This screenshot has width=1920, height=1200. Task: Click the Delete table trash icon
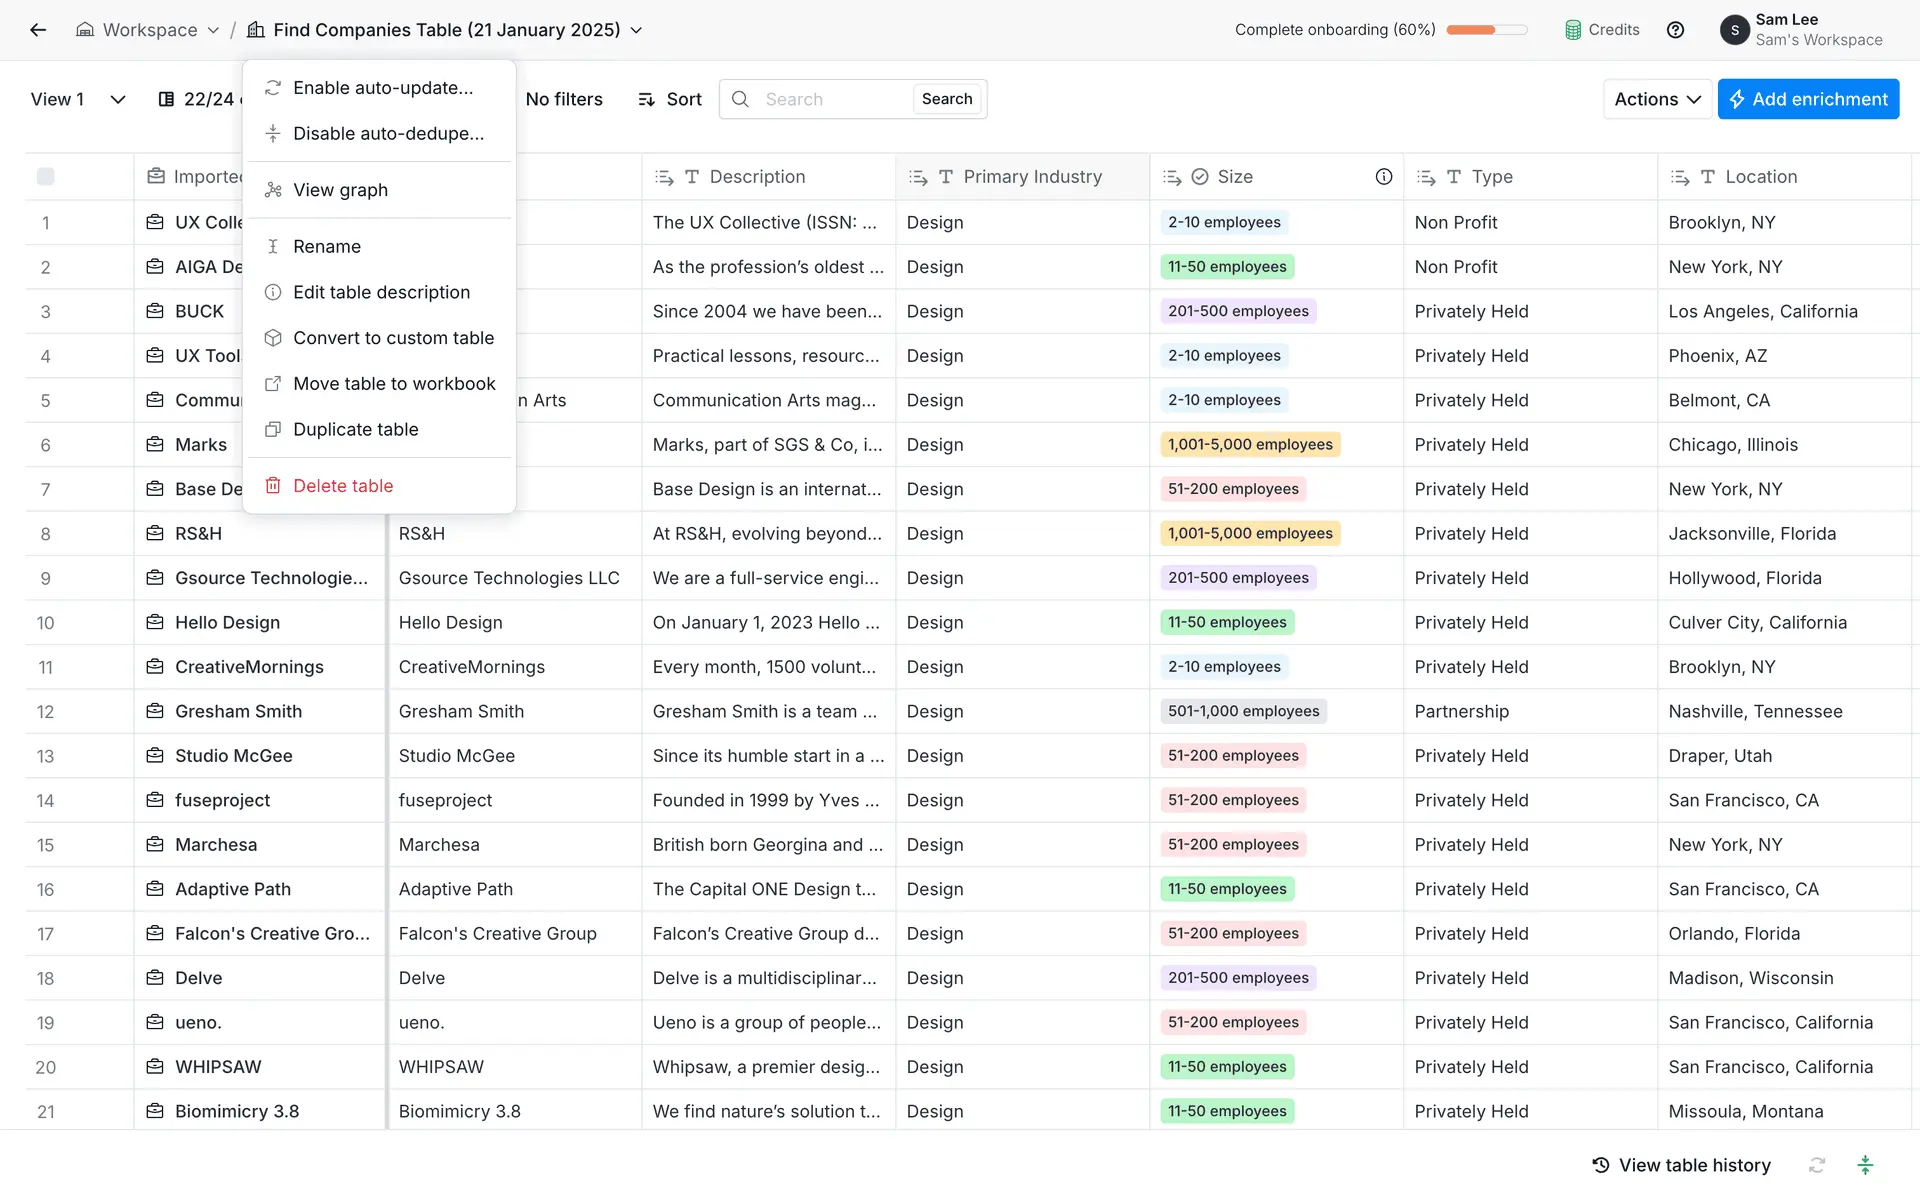click(272, 486)
